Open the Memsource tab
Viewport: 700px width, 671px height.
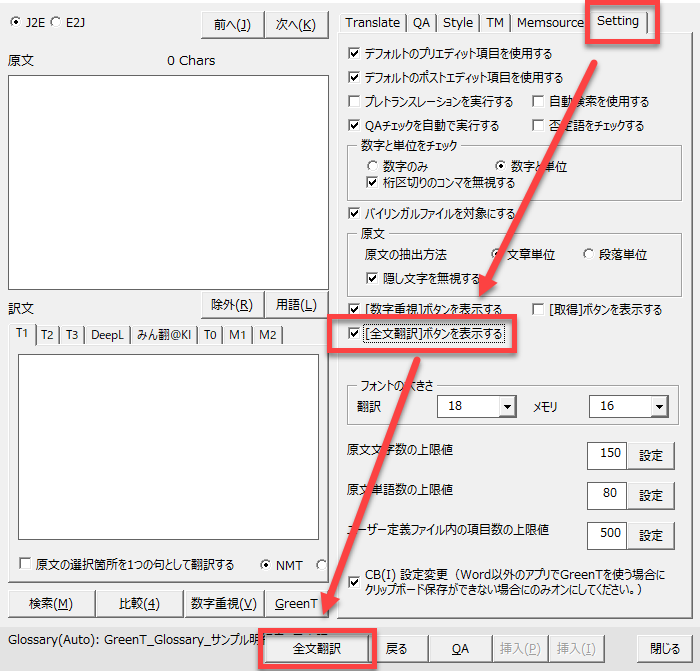click(x=549, y=23)
